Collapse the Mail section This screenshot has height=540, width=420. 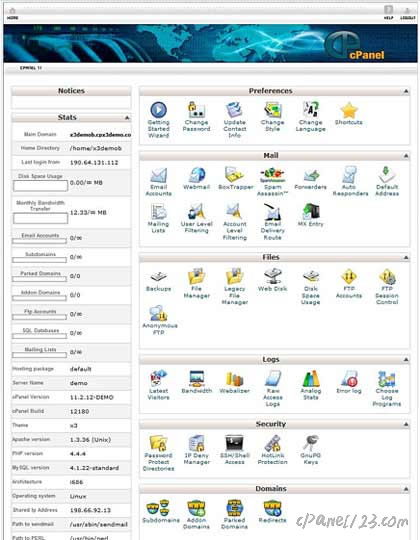(406, 156)
